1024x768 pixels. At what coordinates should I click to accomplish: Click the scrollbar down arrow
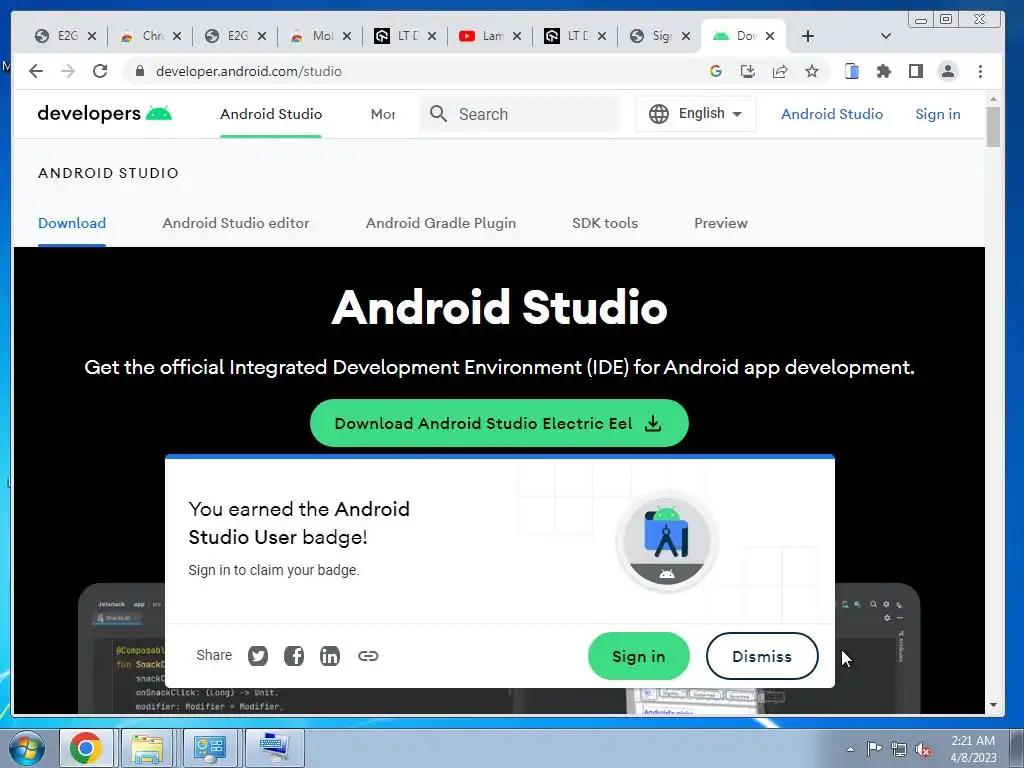pyautogui.click(x=993, y=705)
